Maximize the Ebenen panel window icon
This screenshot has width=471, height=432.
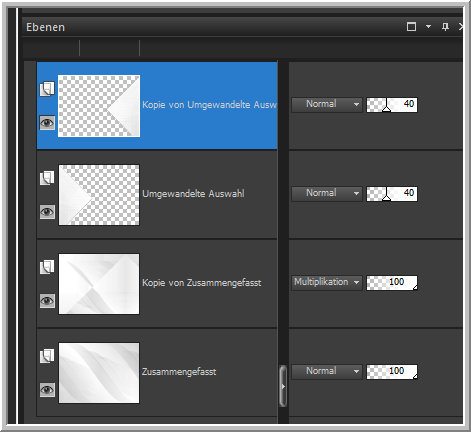(x=411, y=27)
